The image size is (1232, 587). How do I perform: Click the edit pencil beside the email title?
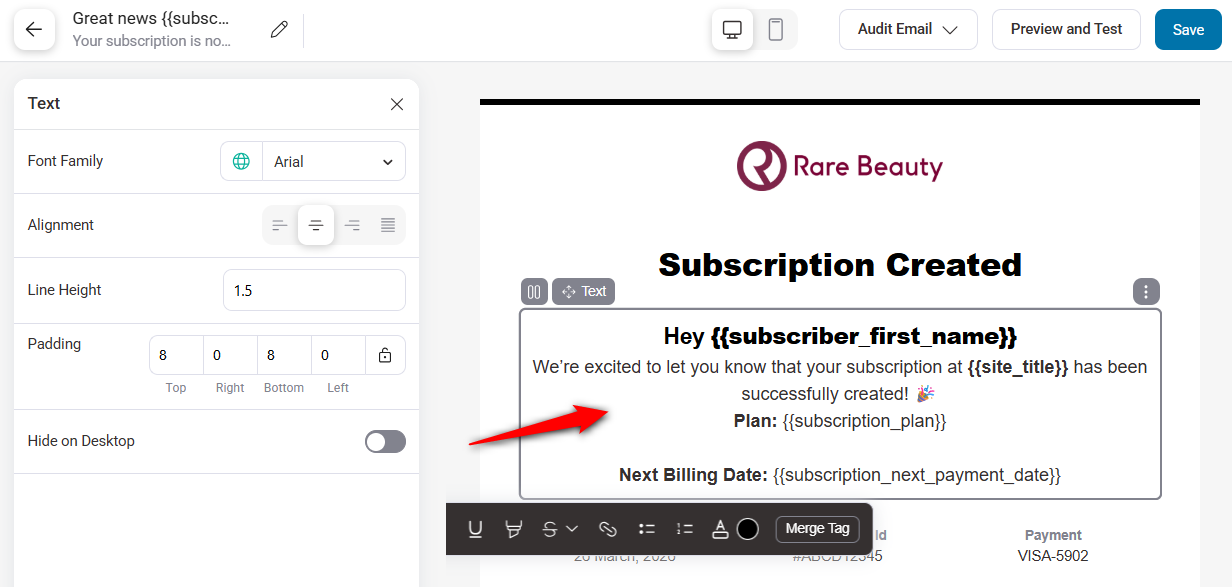click(x=278, y=30)
